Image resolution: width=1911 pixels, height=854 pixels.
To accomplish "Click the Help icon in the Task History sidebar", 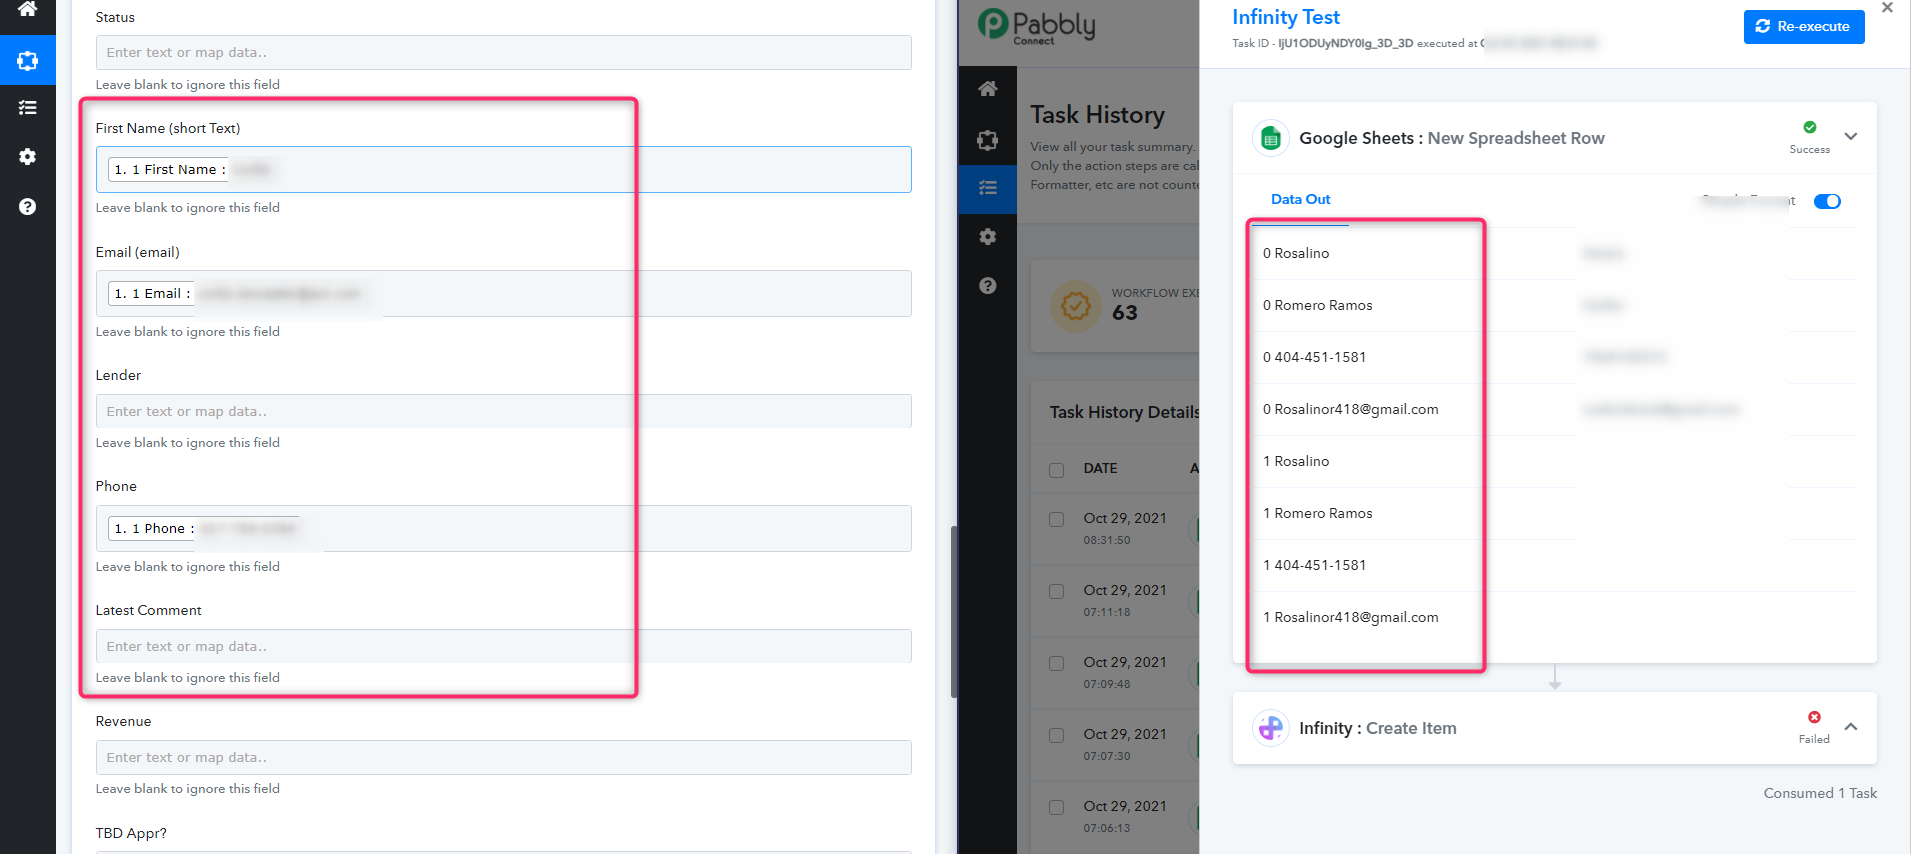I will point(988,286).
